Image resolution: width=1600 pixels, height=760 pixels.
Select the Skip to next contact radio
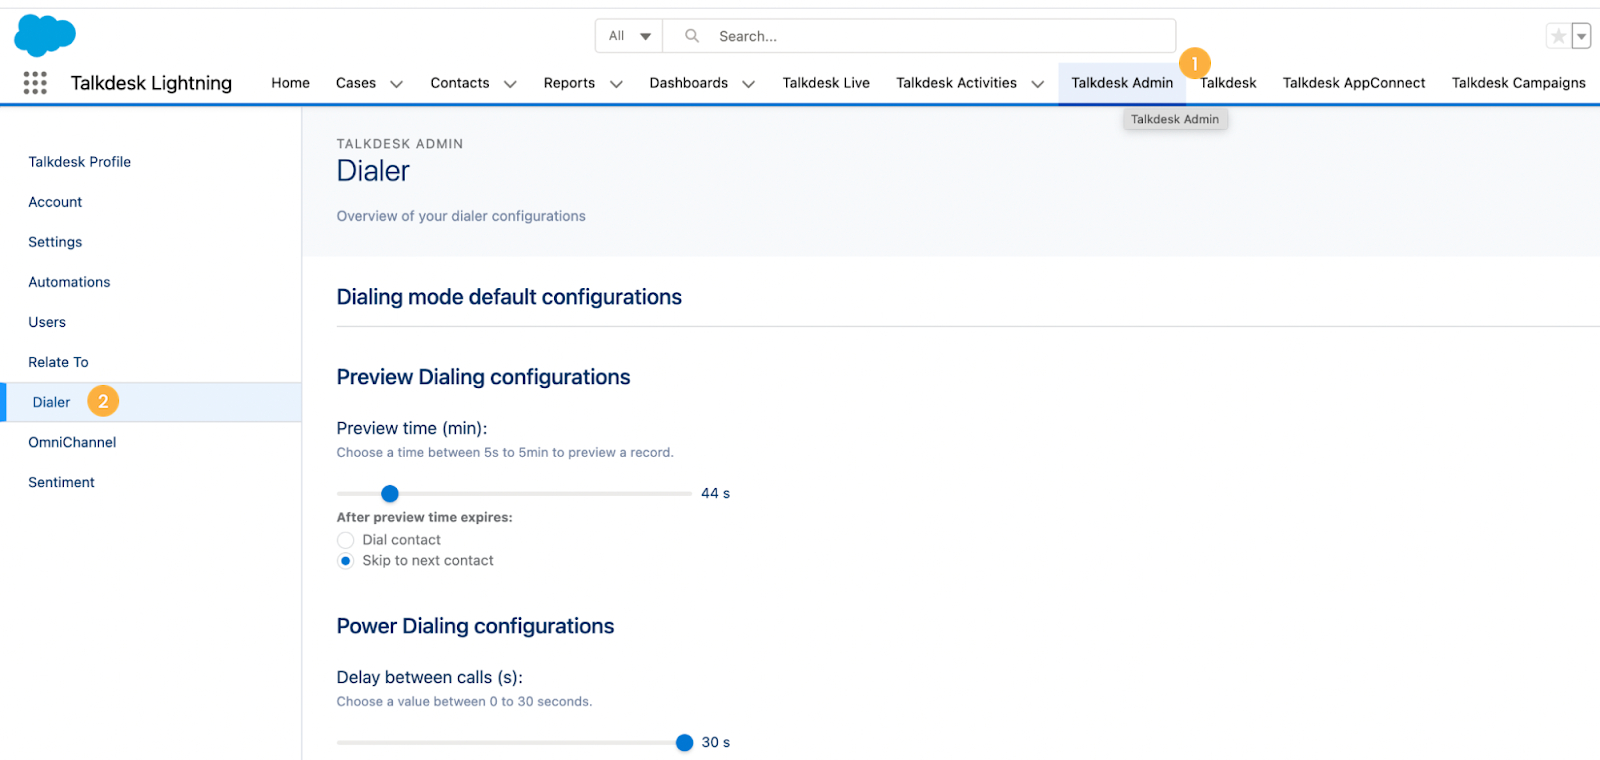[346, 561]
